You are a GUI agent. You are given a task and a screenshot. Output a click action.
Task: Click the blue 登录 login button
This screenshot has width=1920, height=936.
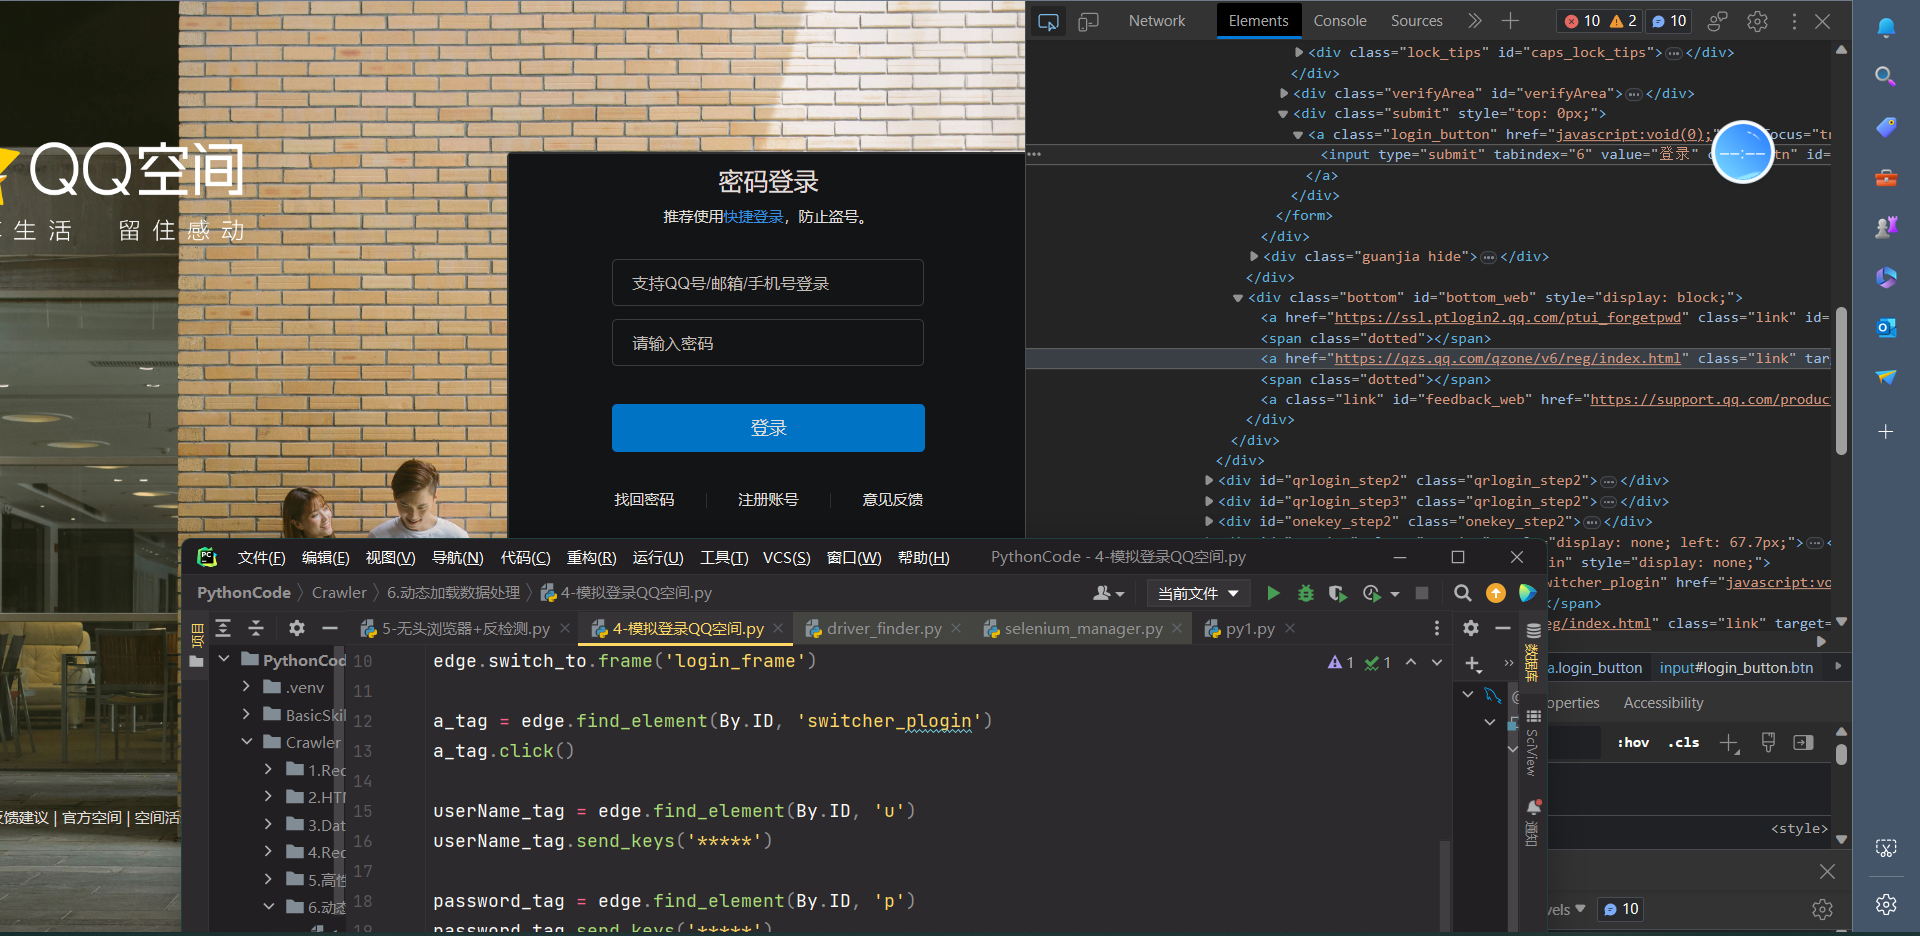(x=768, y=428)
